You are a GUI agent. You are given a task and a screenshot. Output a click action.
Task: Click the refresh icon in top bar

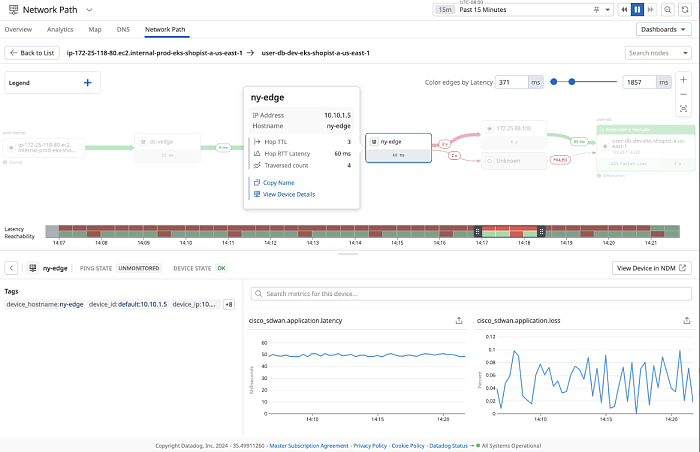(x=686, y=9)
